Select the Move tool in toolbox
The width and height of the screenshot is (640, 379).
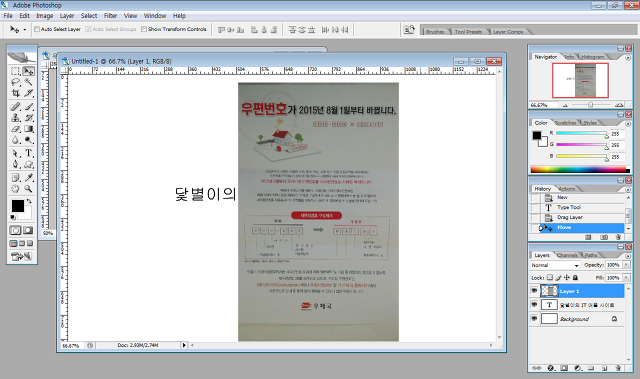(28, 71)
